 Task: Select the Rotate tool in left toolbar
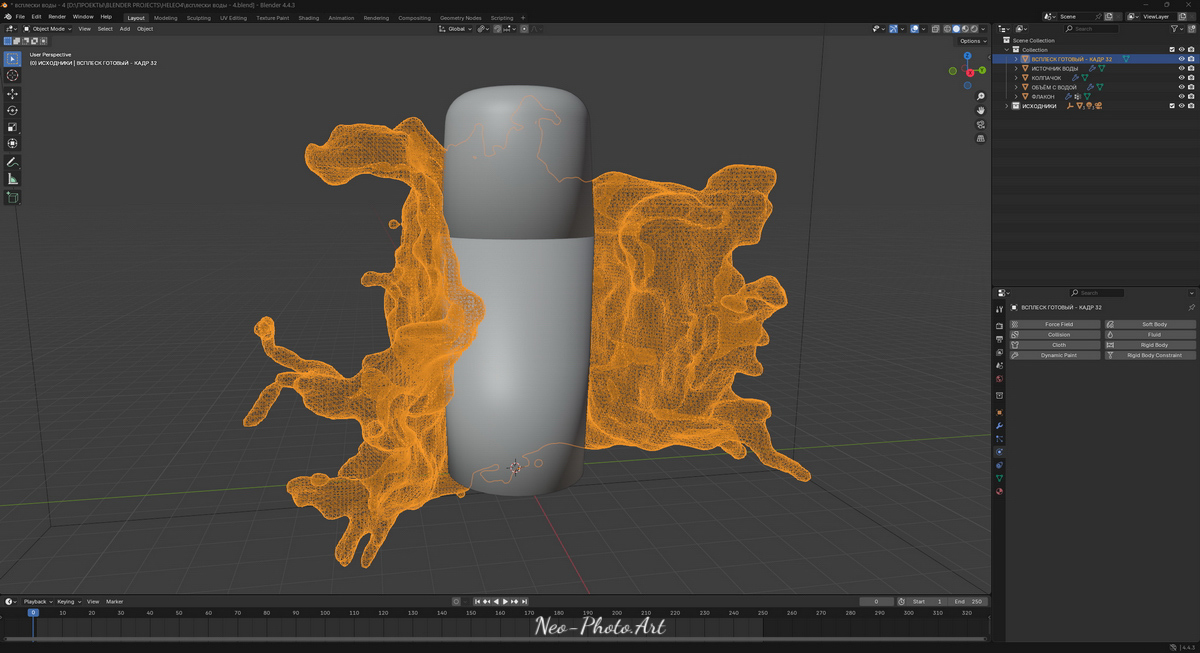coord(12,110)
